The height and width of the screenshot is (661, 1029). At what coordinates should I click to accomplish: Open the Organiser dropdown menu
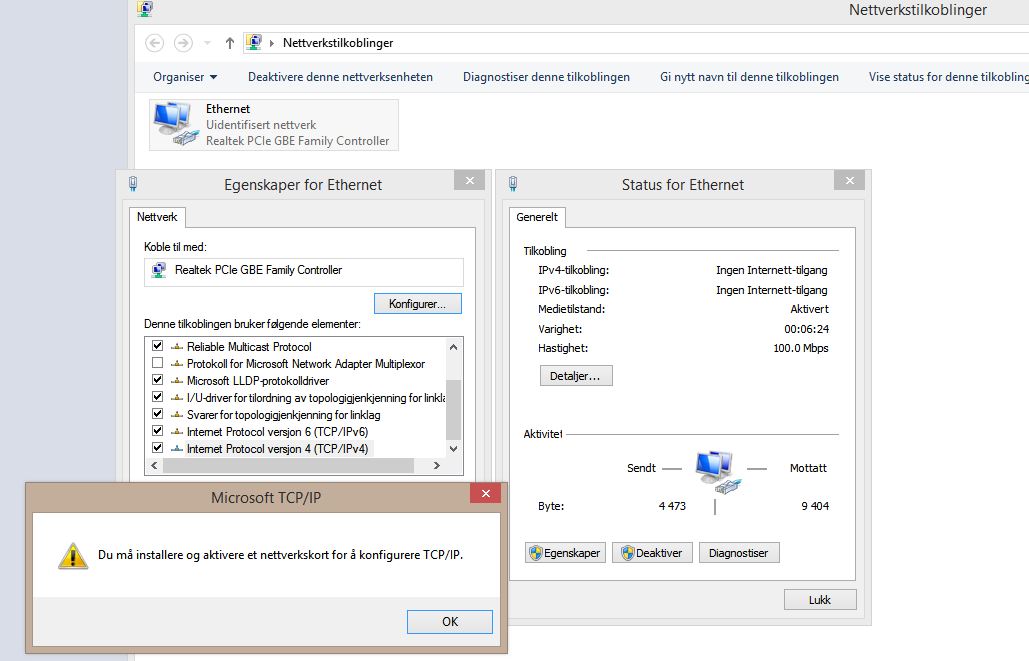click(184, 77)
